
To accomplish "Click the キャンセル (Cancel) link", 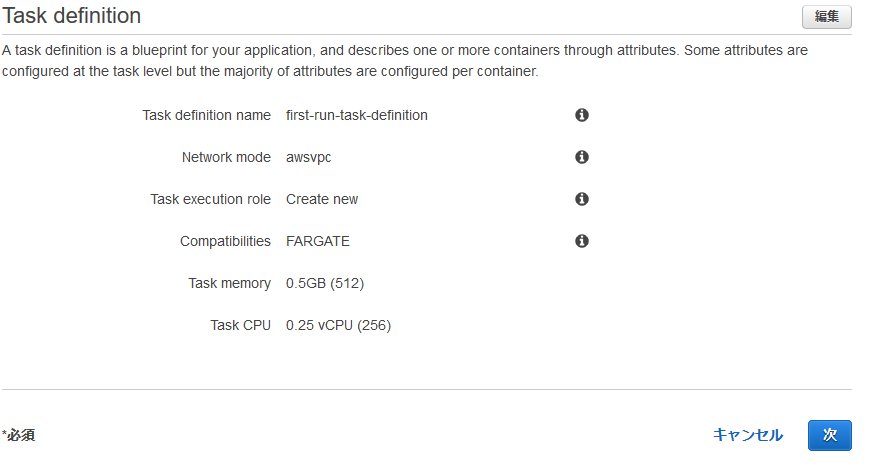I will click(x=747, y=435).
